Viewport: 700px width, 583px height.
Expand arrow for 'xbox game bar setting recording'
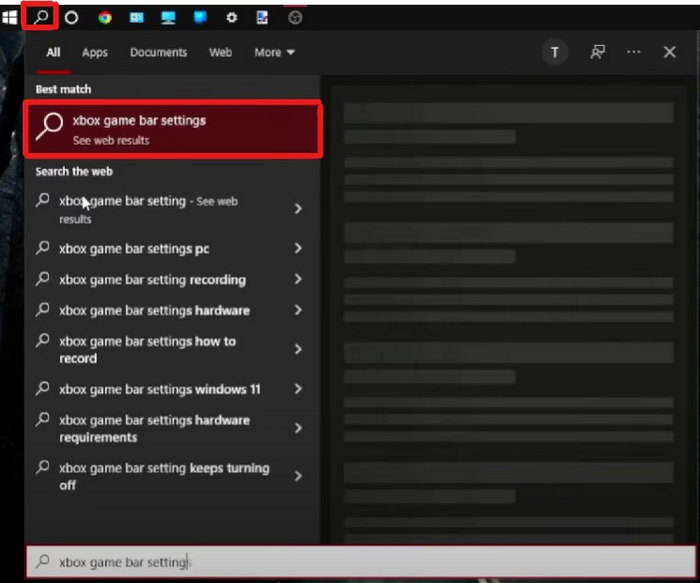298,280
